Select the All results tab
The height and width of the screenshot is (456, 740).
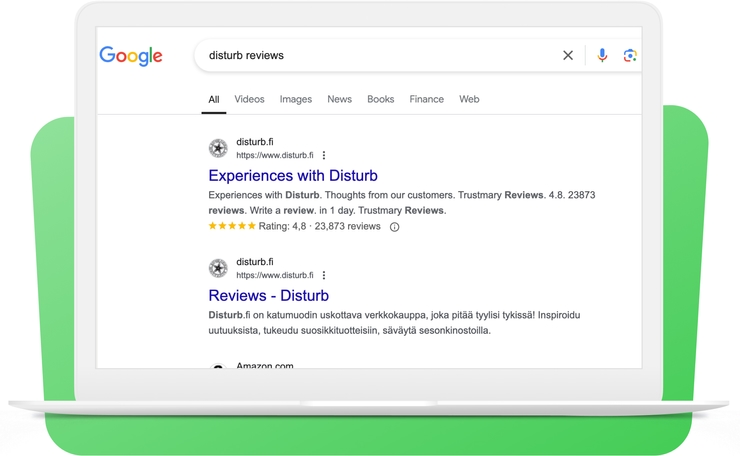(214, 99)
